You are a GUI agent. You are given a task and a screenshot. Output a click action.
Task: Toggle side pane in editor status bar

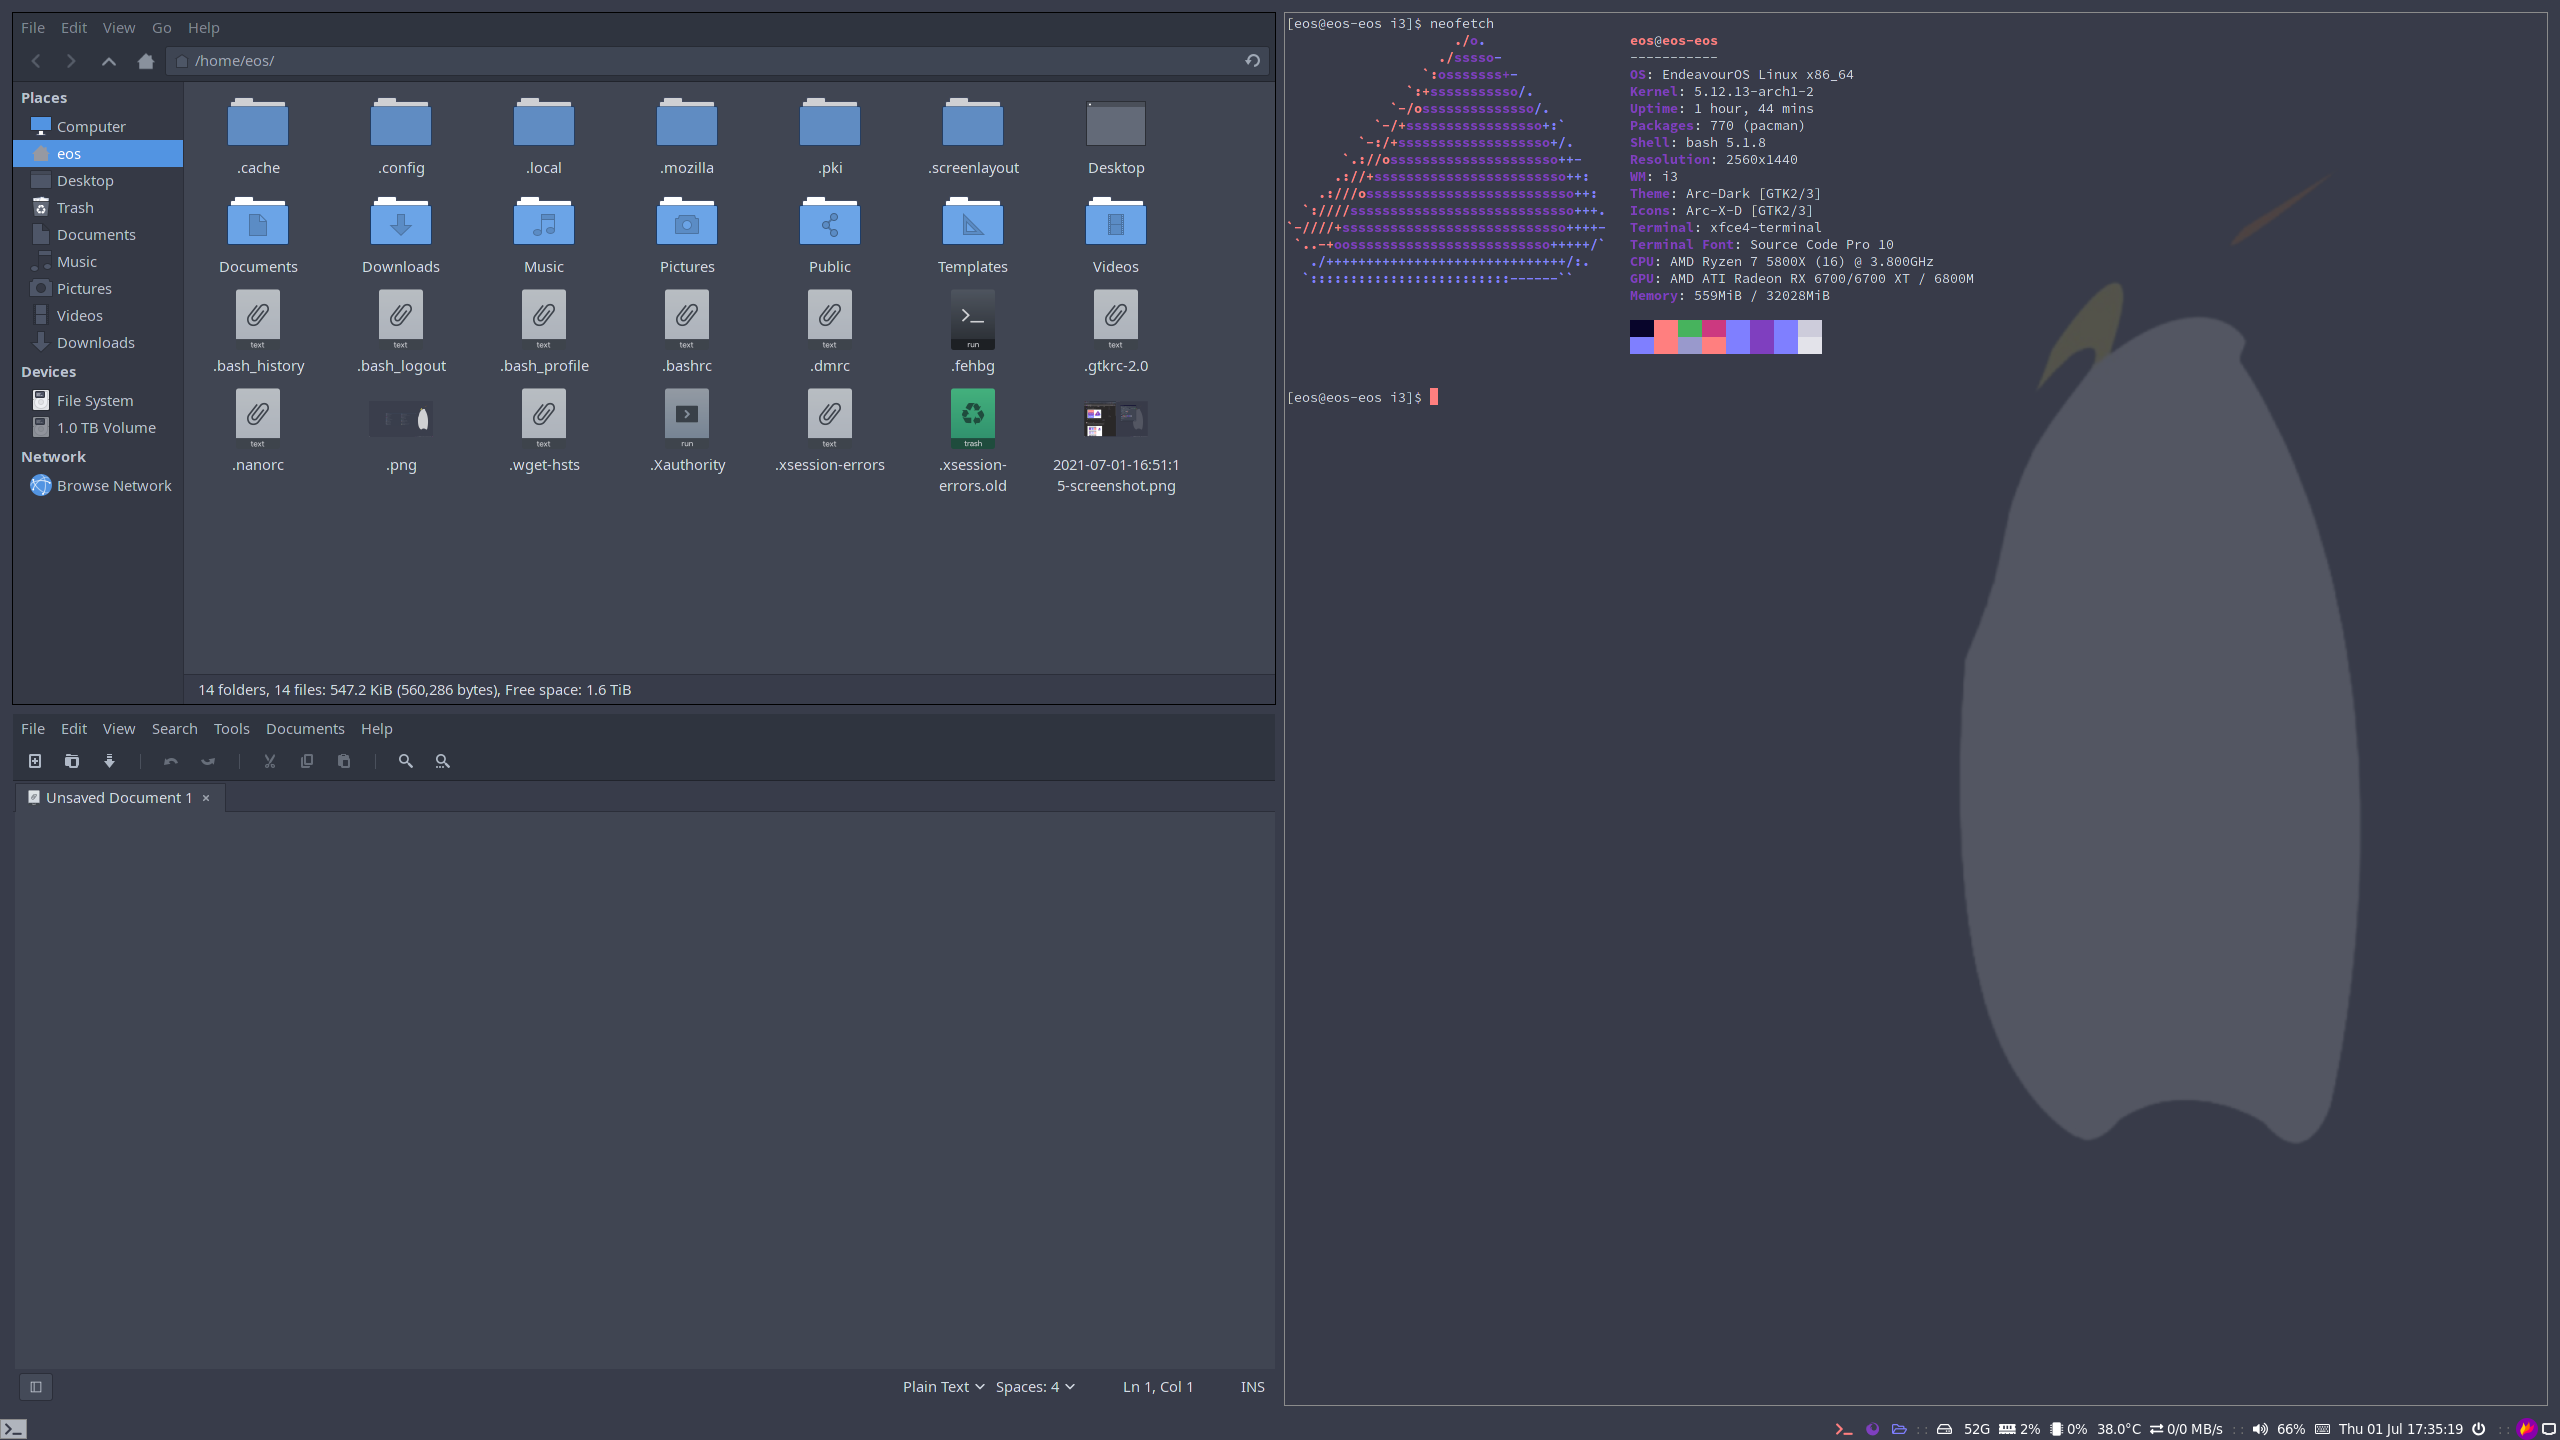pos(36,1387)
